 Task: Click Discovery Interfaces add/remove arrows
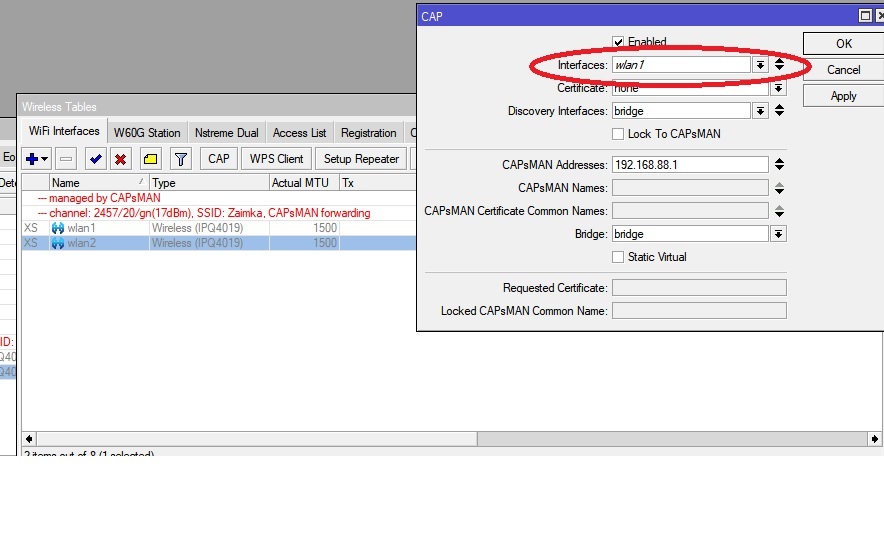[x=779, y=110]
